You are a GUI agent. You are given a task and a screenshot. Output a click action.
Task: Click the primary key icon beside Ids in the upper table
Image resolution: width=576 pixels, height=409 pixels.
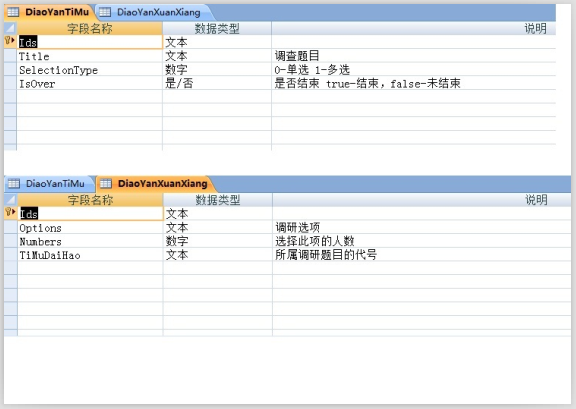point(10,40)
